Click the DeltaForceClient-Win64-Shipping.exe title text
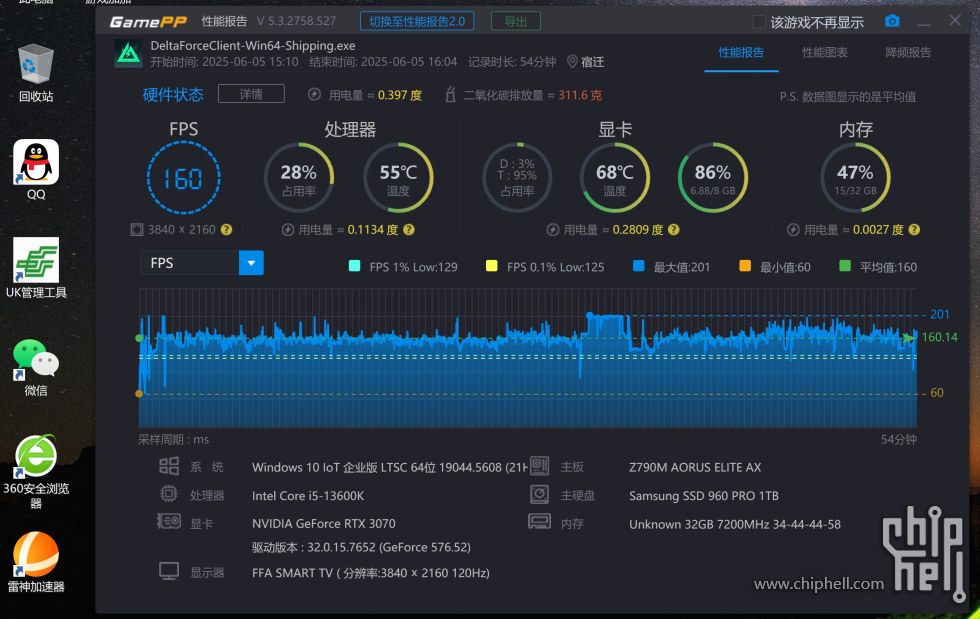The width and height of the screenshot is (980, 619). [253, 46]
